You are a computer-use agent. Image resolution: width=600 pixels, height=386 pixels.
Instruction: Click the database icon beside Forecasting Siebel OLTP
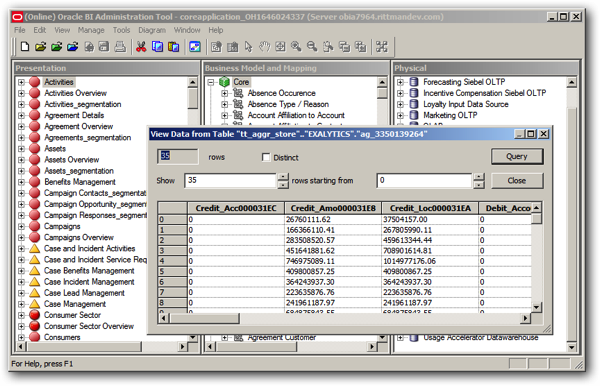414,82
